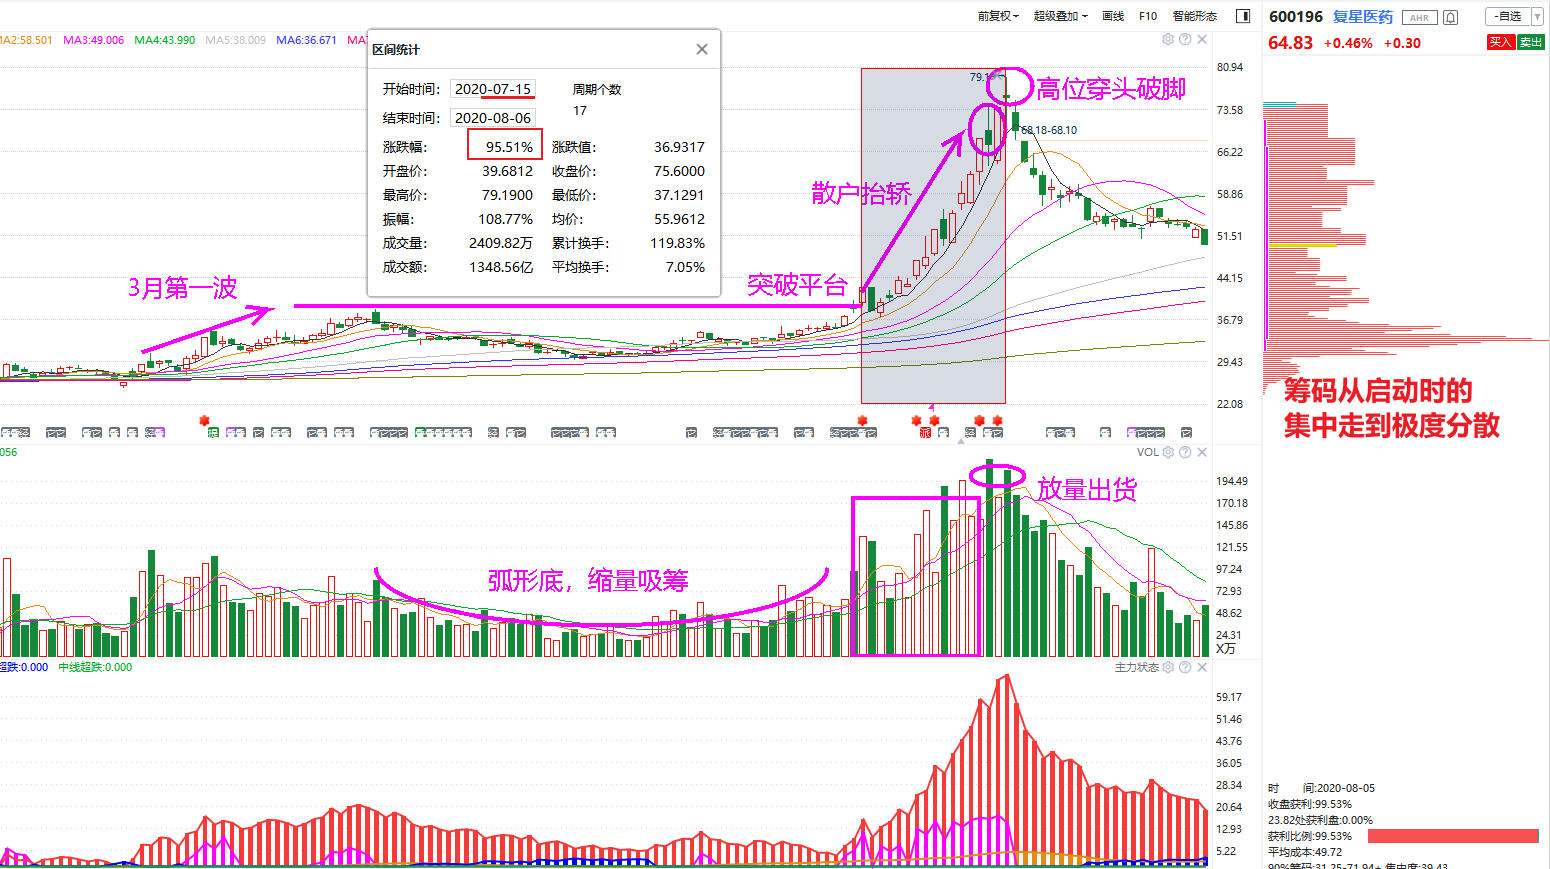Click the AHR badge beside 复星医药
Image resolution: width=1550 pixels, height=869 pixels.
point(1419,17)
